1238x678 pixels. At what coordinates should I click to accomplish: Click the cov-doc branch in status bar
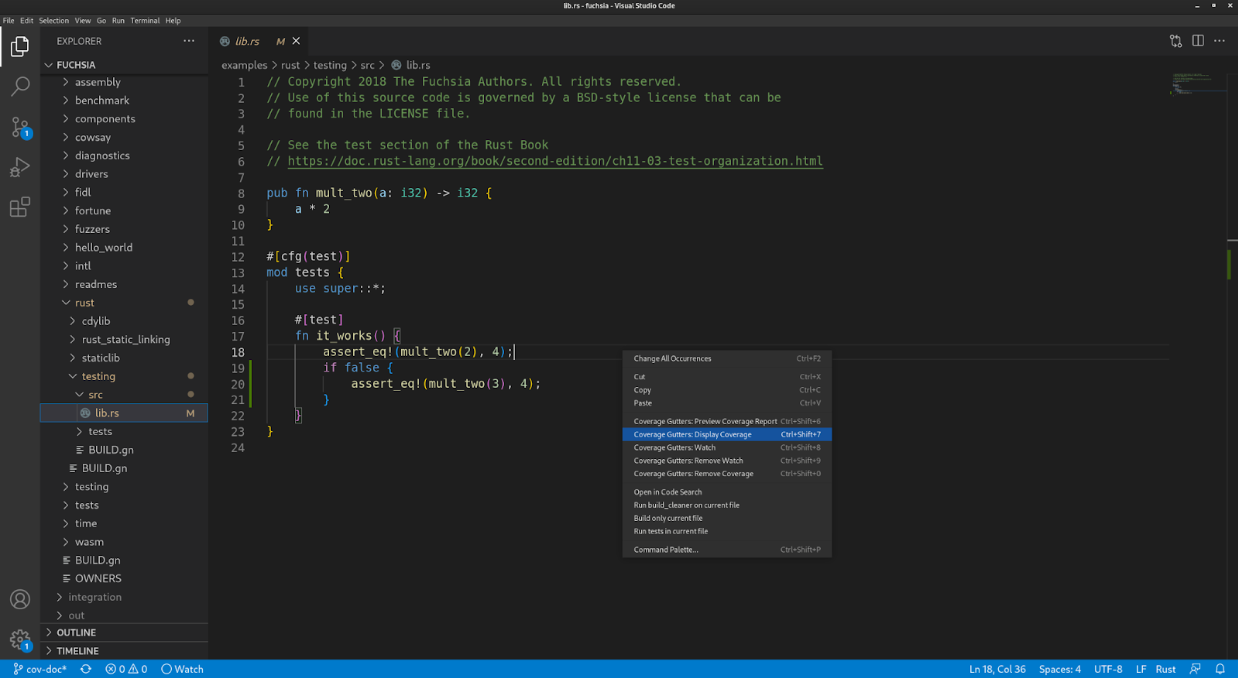pos(41,669)
